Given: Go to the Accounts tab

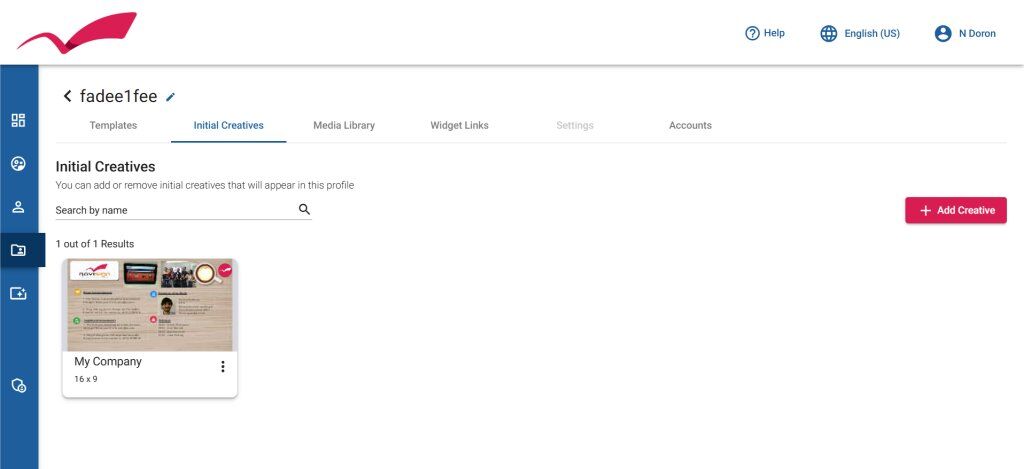Looking at the screenshot, I should pyautogui.click(x=690, y=125).
